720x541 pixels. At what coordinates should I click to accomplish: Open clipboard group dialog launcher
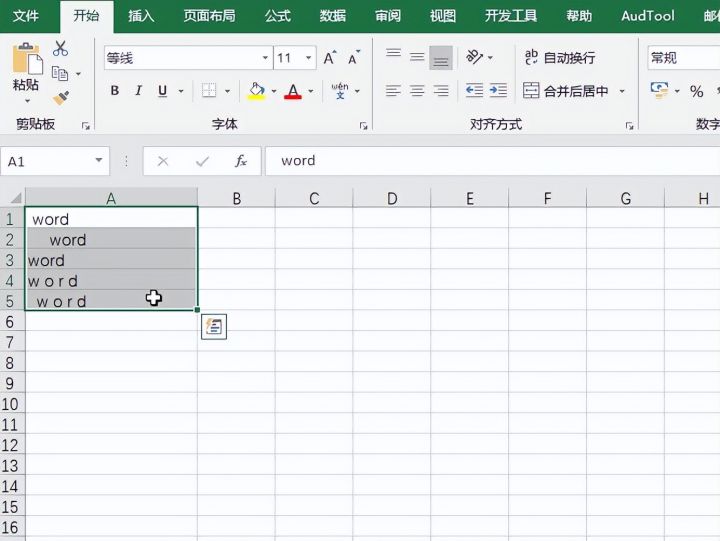coord(85,126)
